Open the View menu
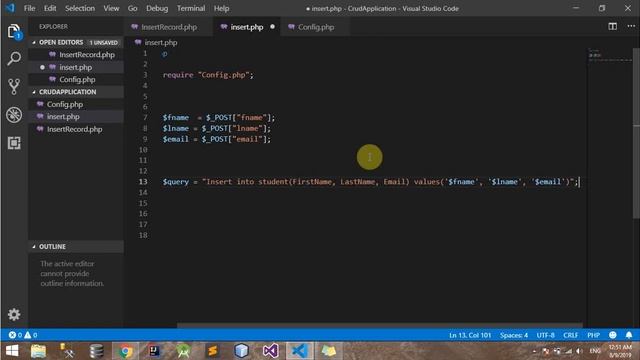The image size is (640, 360). click(111, 8)
